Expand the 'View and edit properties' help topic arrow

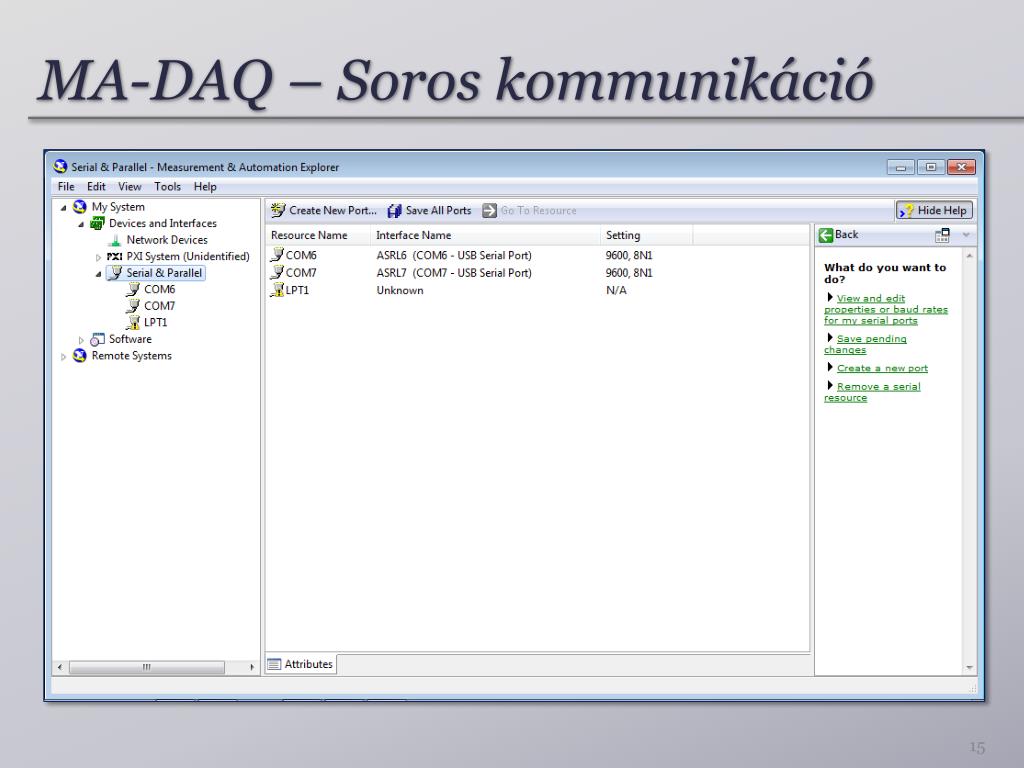click(x=830, y=298)
